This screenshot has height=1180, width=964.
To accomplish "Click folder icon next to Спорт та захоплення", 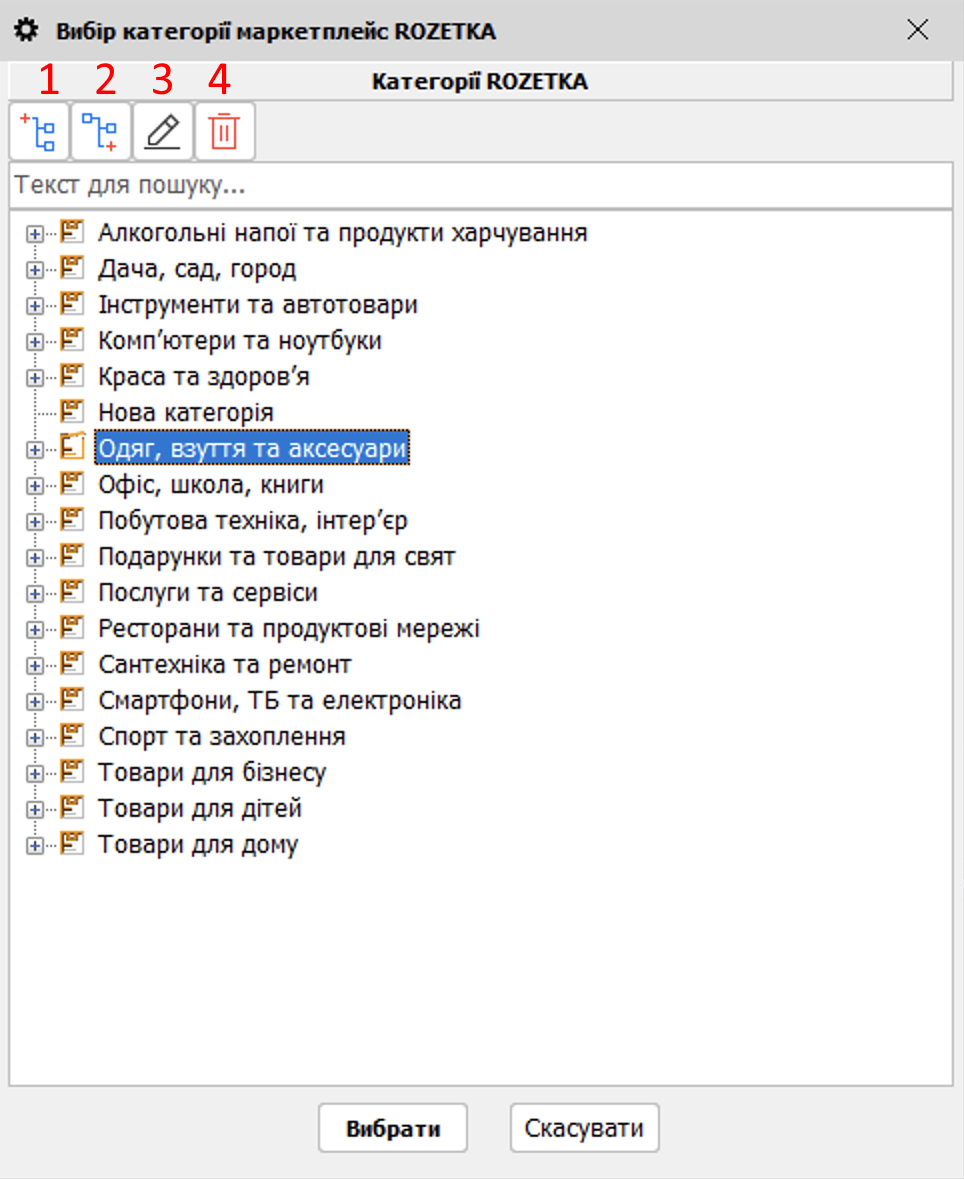I will (x=72, y=736).
